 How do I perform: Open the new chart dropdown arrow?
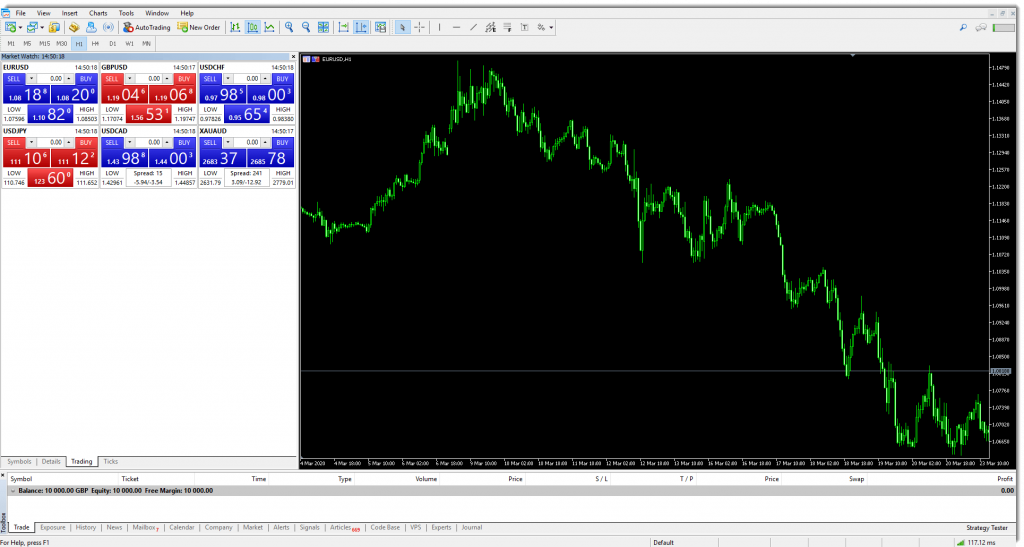[22, 27]
